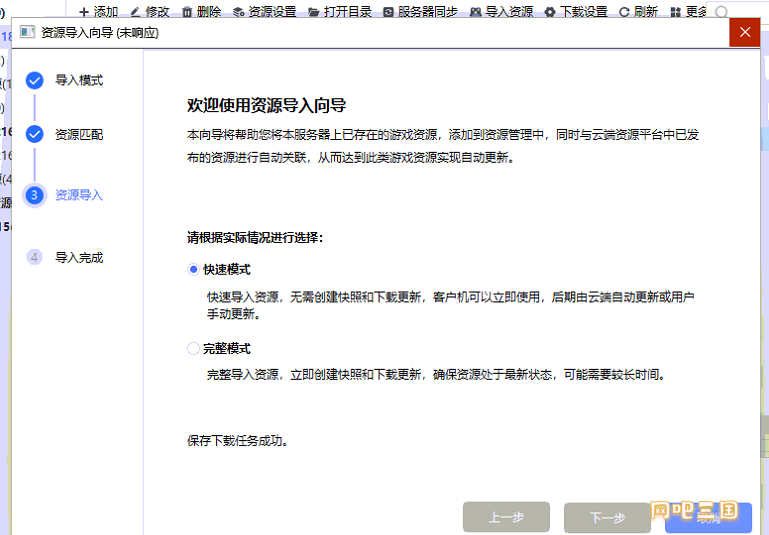Click 打开目录 open folder icon

tap(314, 12)
